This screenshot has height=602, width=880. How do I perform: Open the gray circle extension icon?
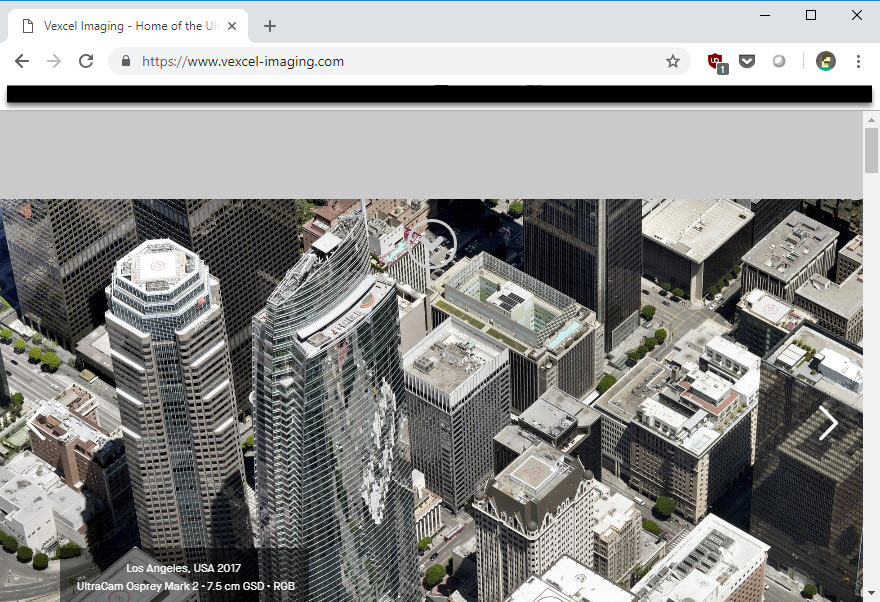778,61
